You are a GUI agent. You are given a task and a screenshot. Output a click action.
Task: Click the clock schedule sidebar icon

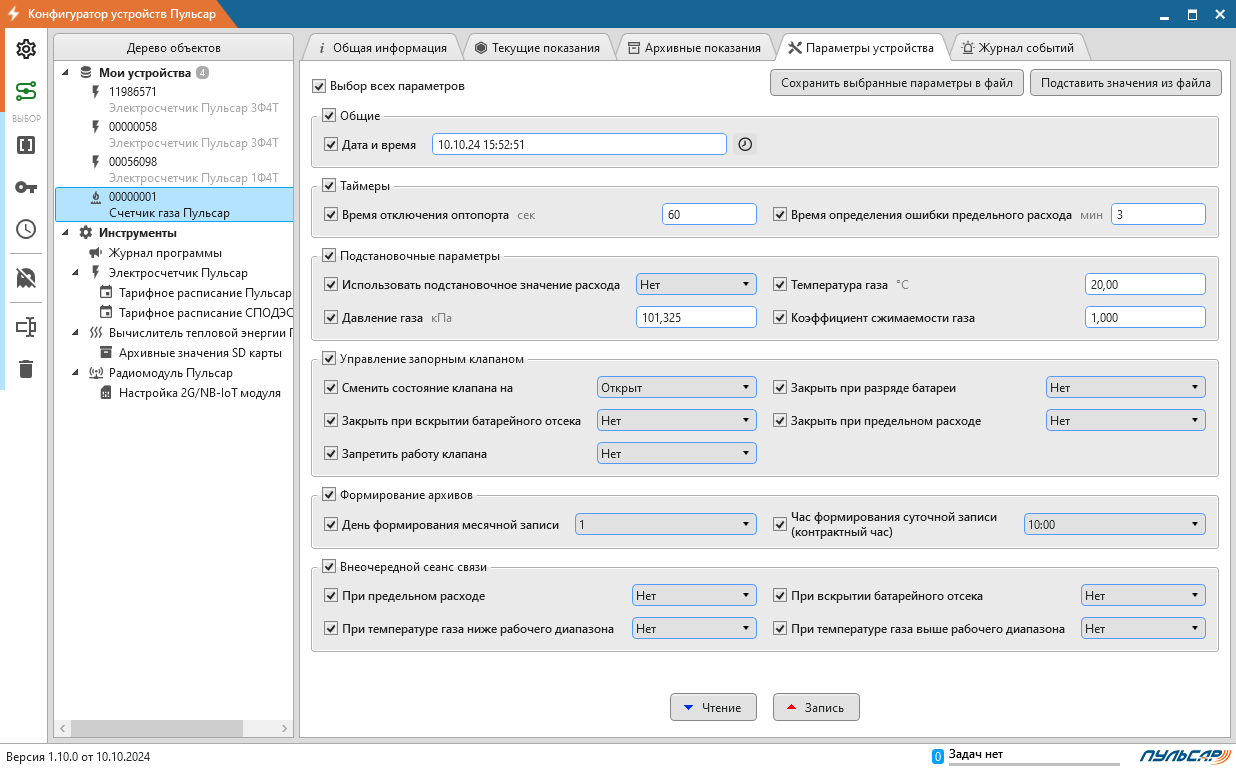click(26, 229)
